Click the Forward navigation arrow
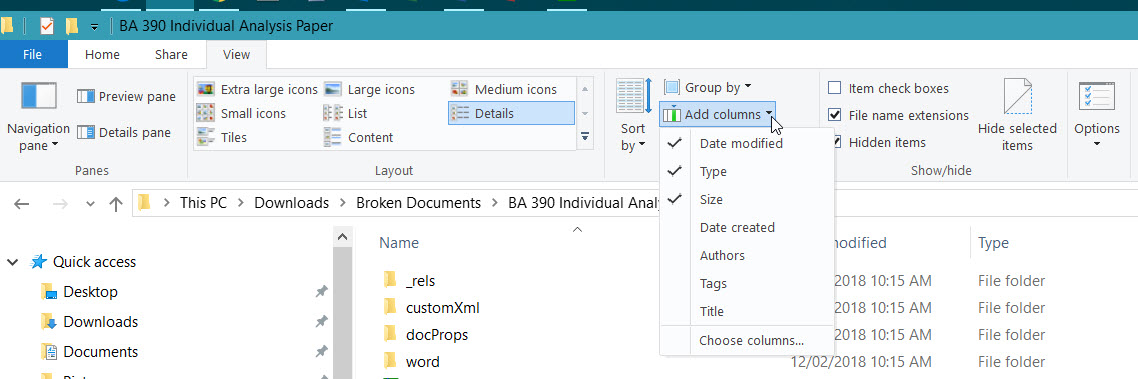The height and width of the screenshot is (379, 1138). pyautogui.click(x=61, y=204)
